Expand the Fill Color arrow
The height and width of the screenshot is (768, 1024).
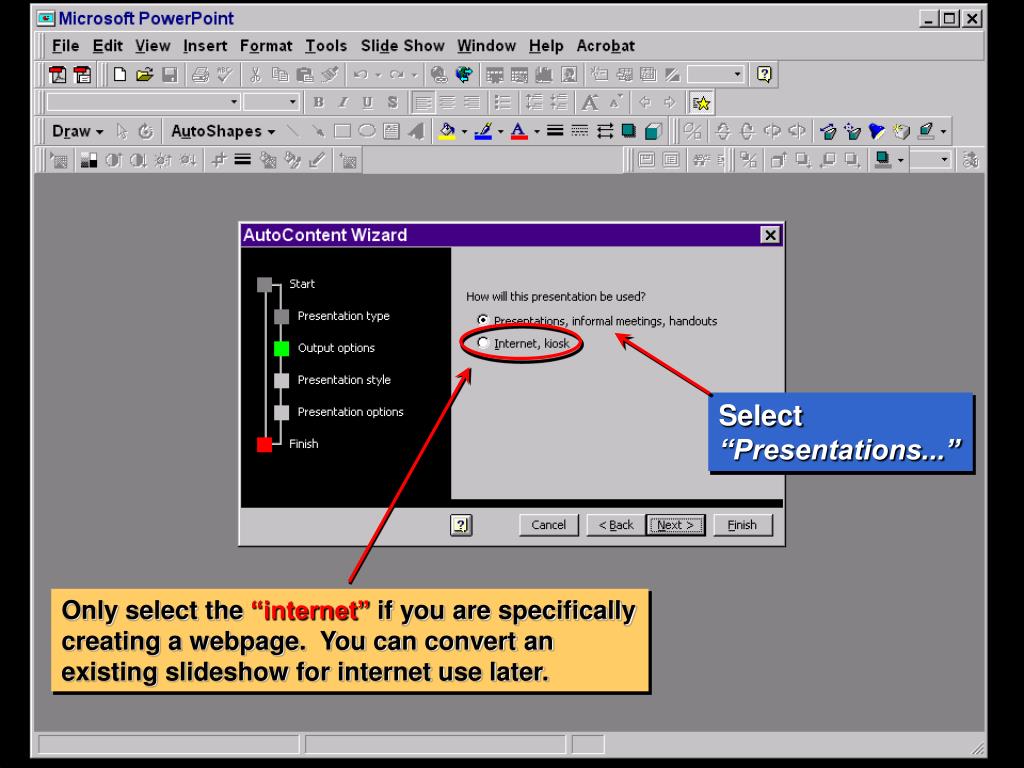click(464, 131)
